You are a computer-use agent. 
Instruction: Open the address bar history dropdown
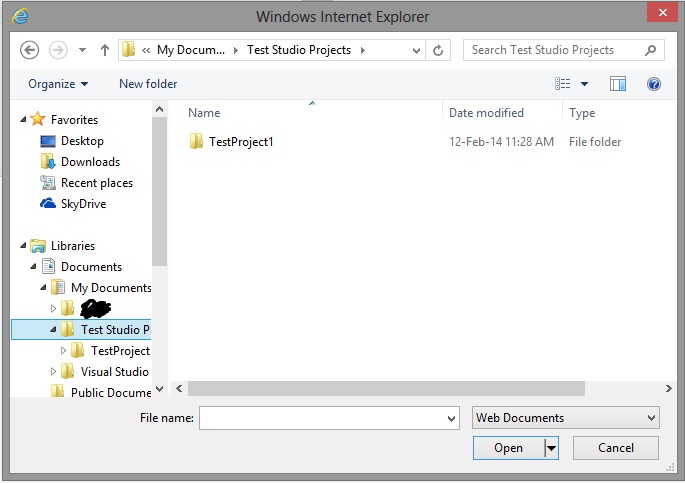(416, 51)
